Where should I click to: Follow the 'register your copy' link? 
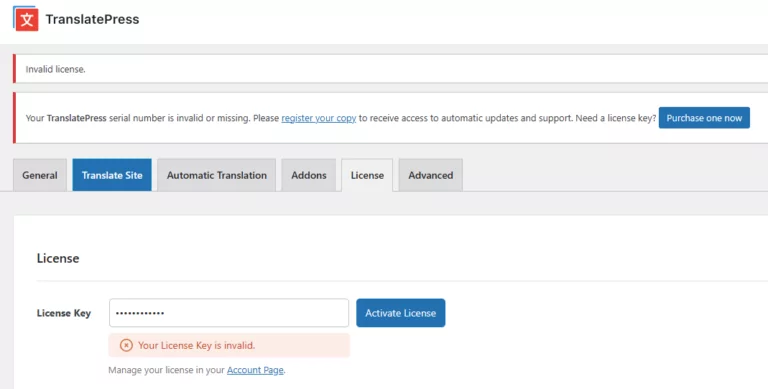click(x=318, y=118)
